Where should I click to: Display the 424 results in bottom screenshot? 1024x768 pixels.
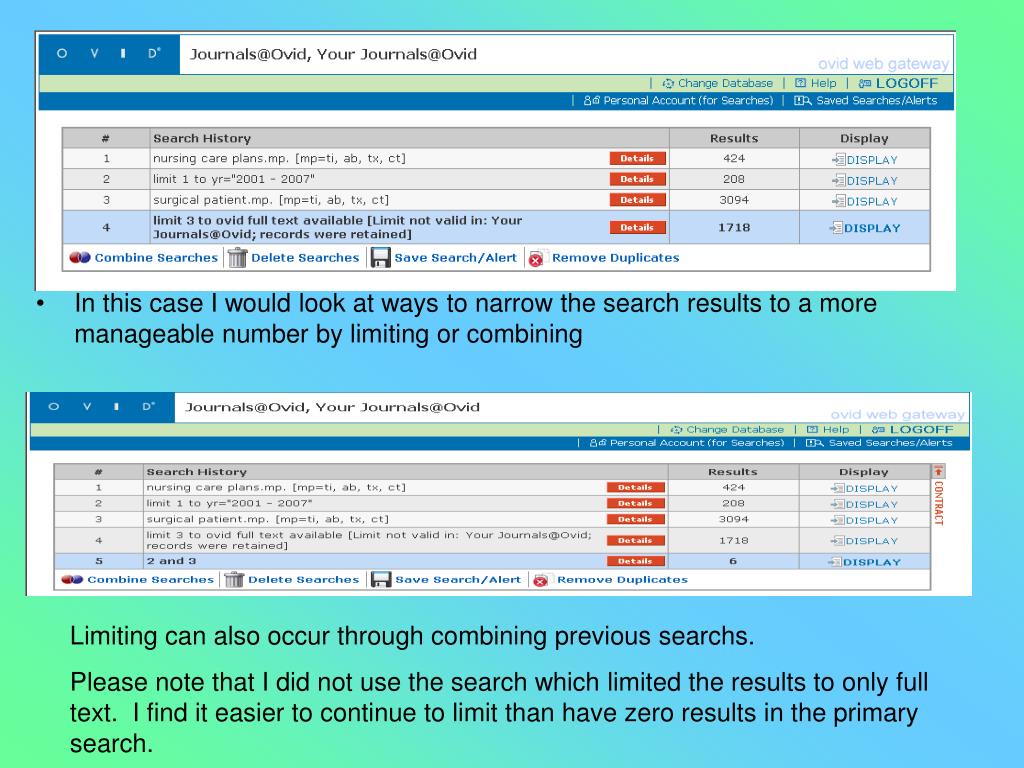[x=864, y=488]
